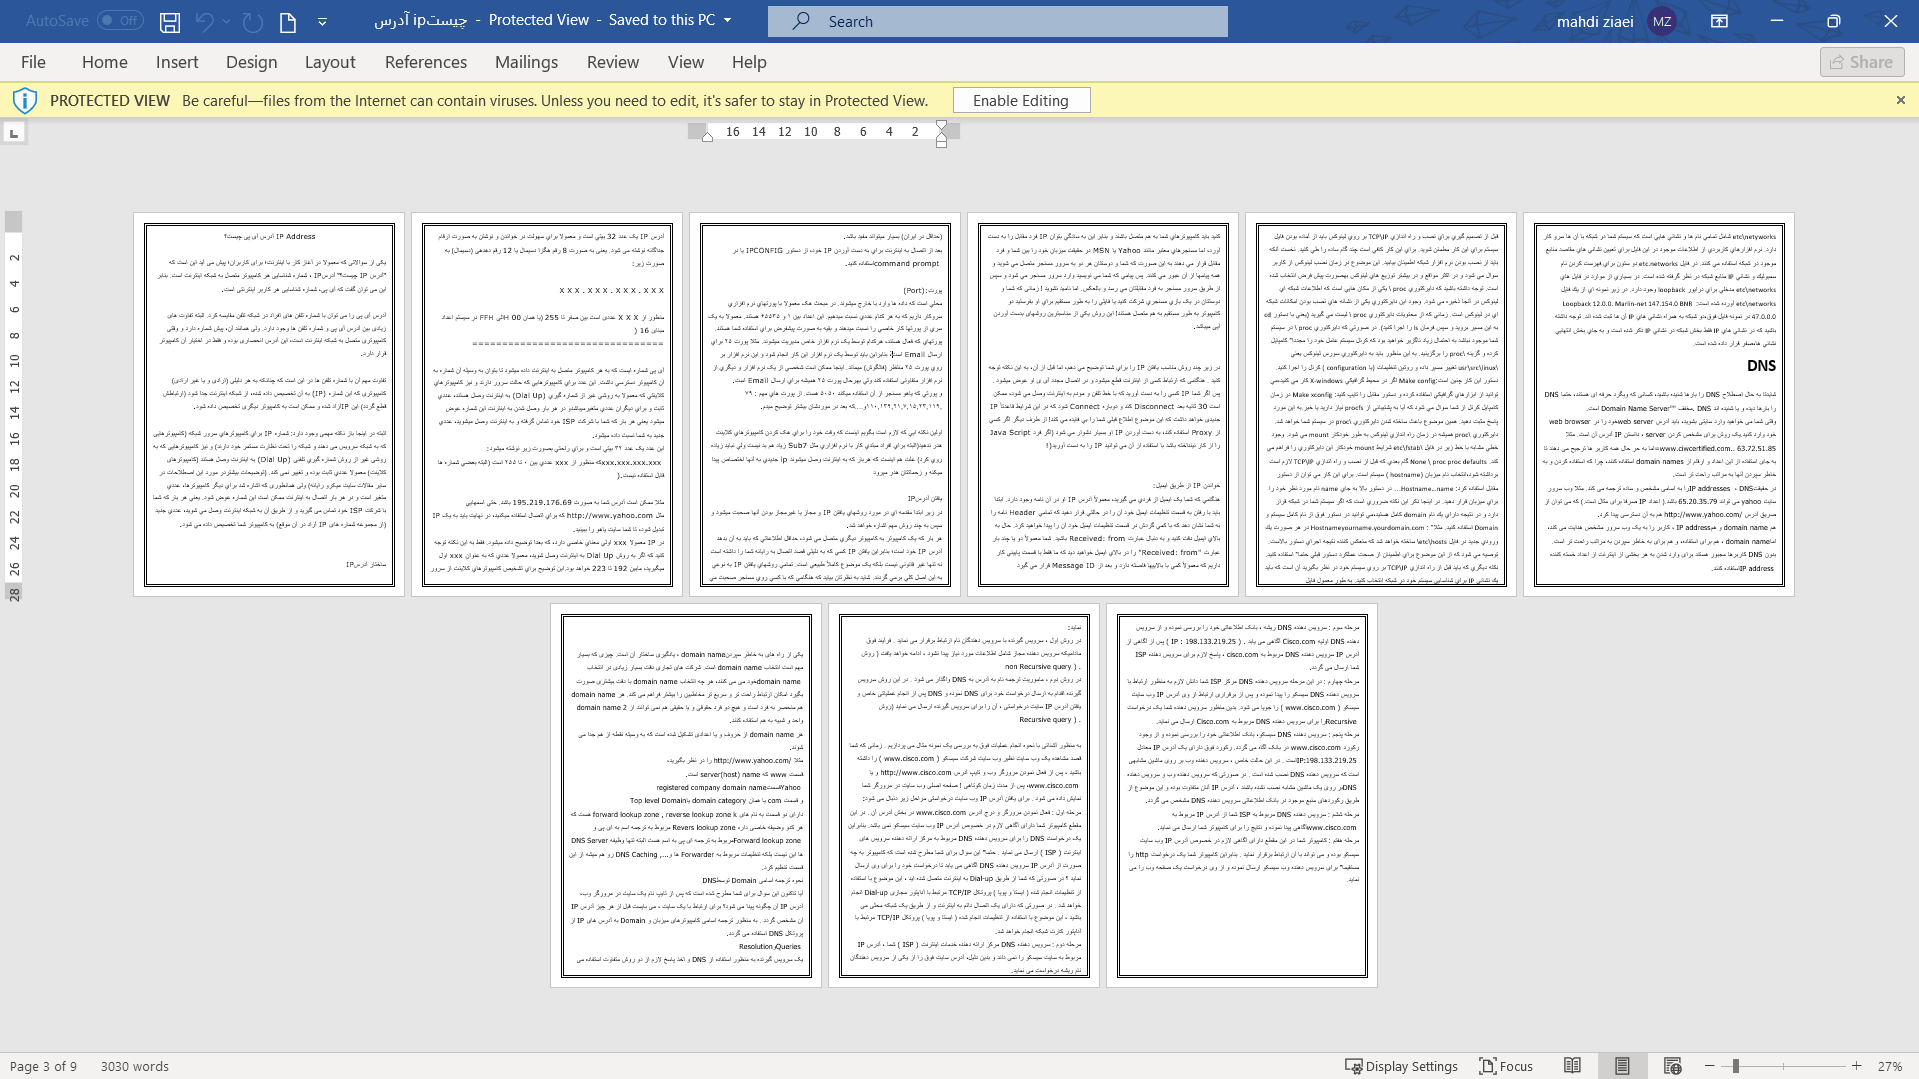Switch to the Home tab
The height and width of the screenshot is (1079, 1919).
(104, 62)
